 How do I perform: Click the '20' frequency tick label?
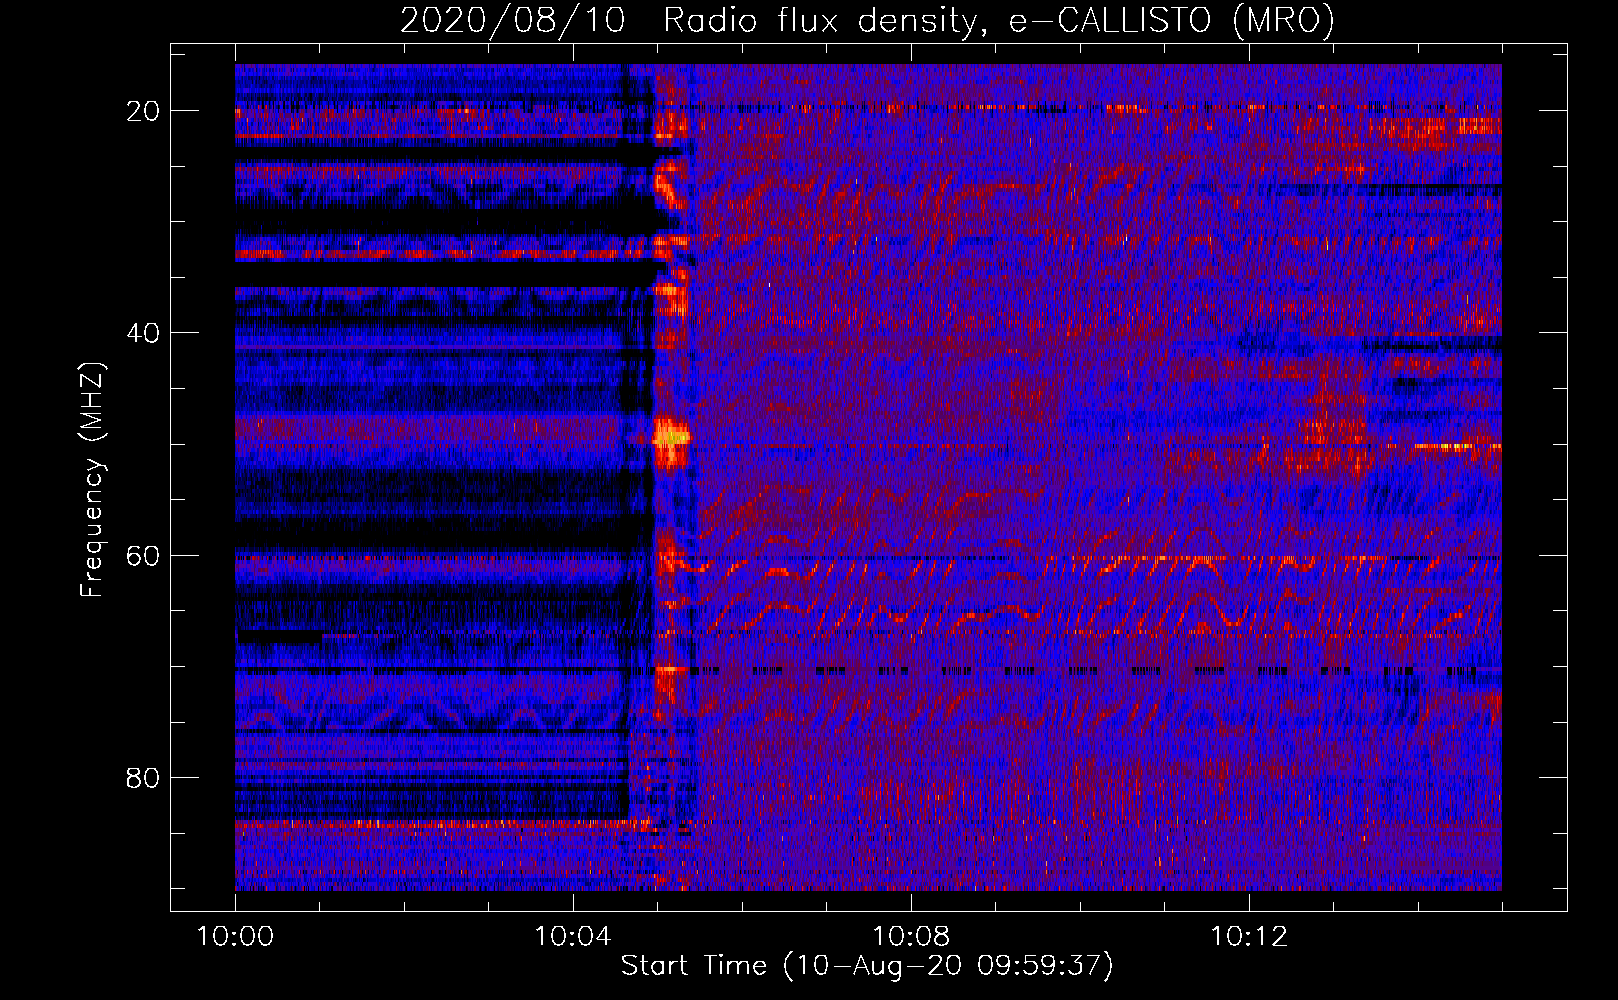click(x=144, y=111)
